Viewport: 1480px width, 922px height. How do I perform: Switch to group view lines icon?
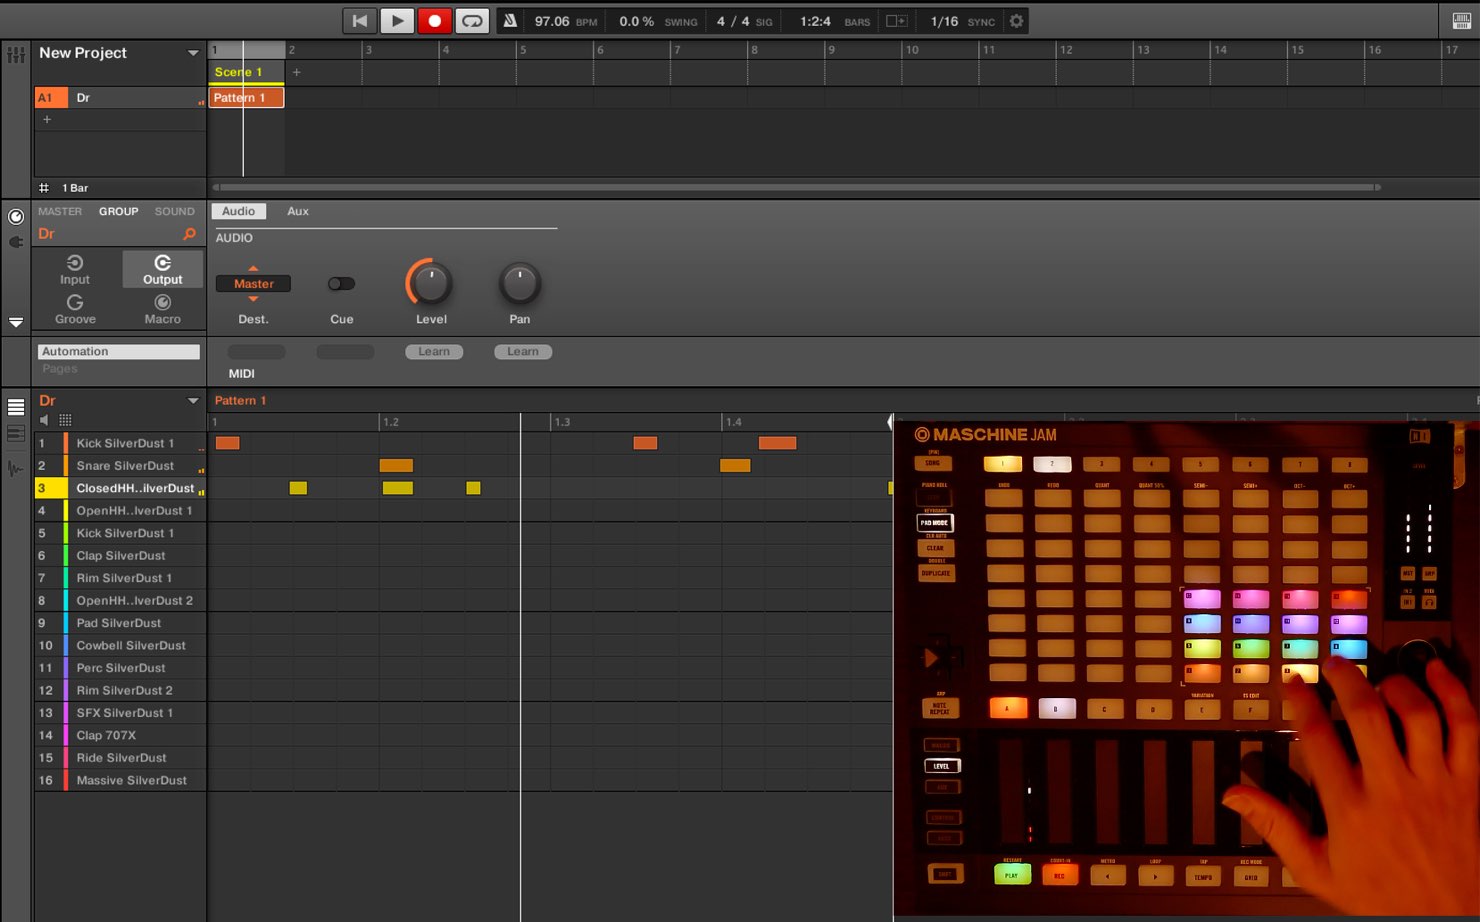point(16,407)
